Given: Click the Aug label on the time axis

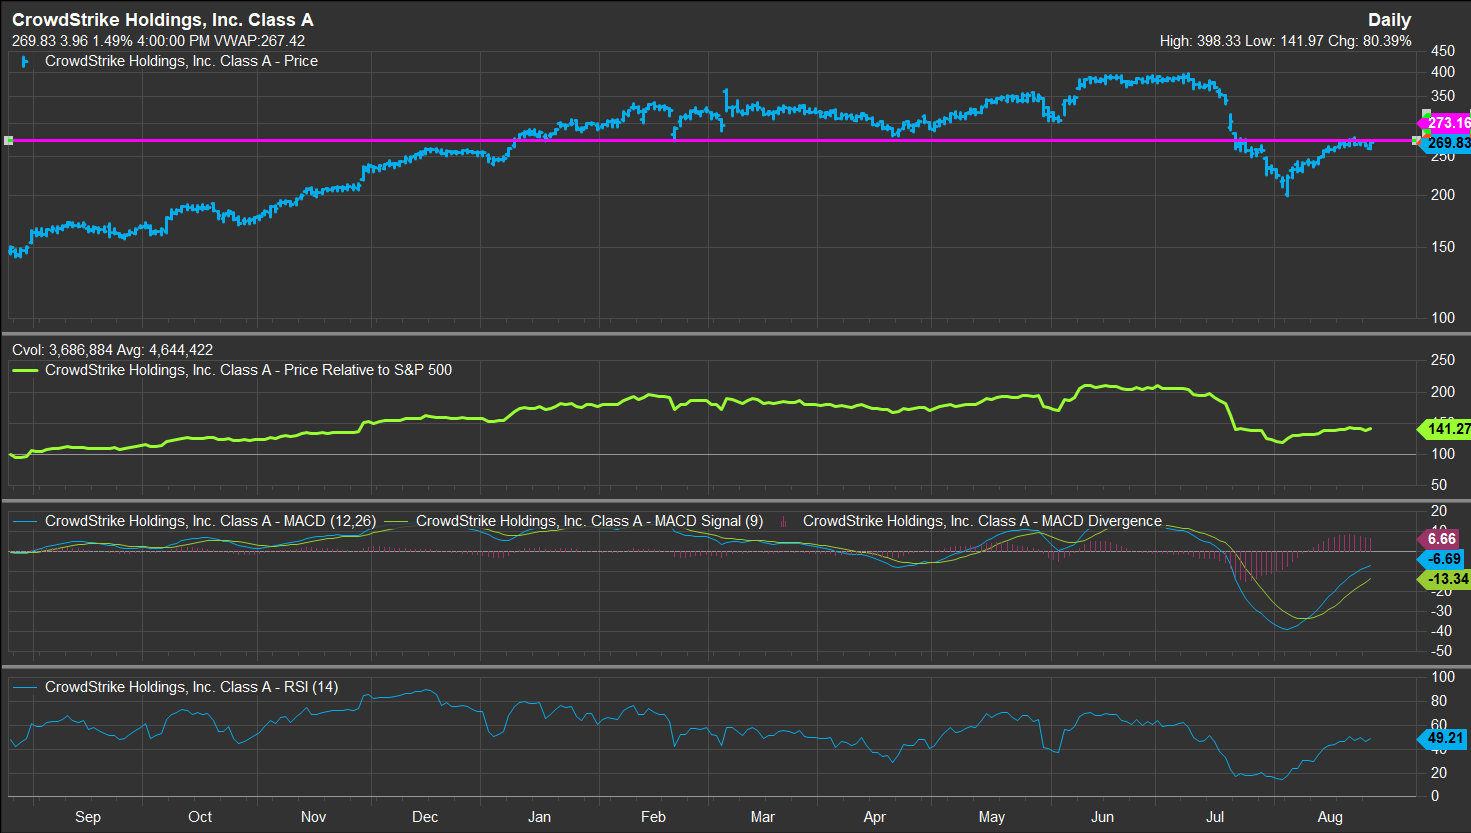Looking at the screenshot, I should point(1330,817).
